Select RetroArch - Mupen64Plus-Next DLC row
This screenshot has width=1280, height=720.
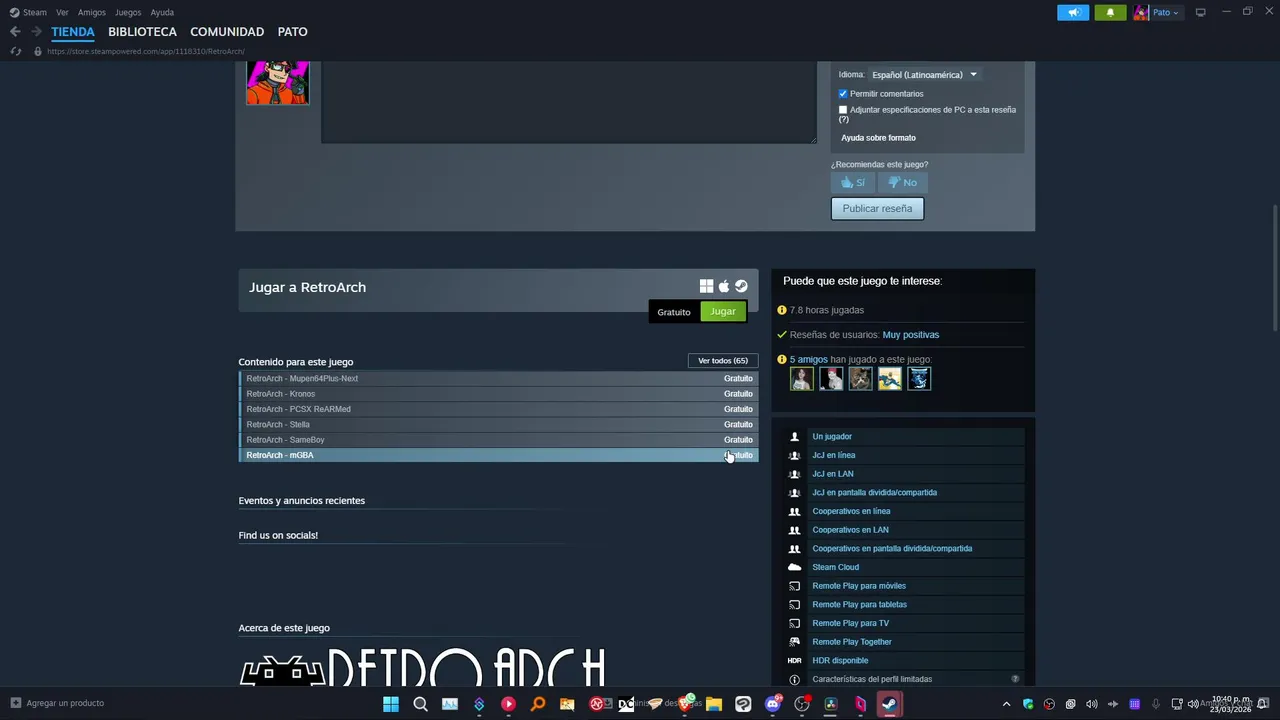tap(498, 378)
